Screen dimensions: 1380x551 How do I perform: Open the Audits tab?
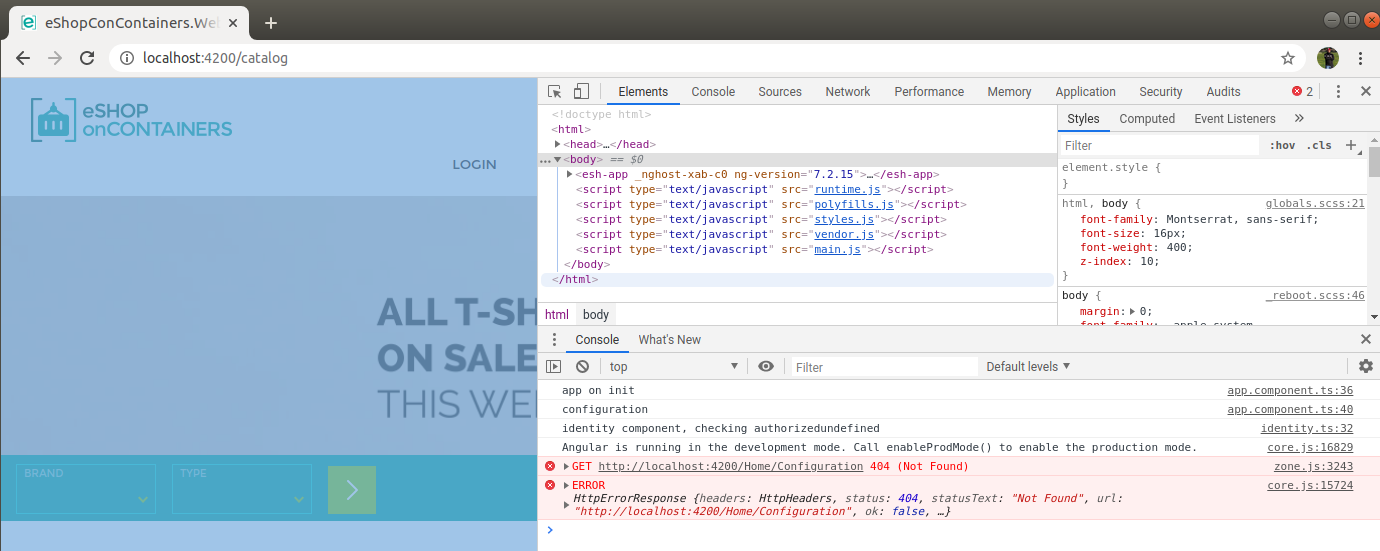coord(1223,91)
